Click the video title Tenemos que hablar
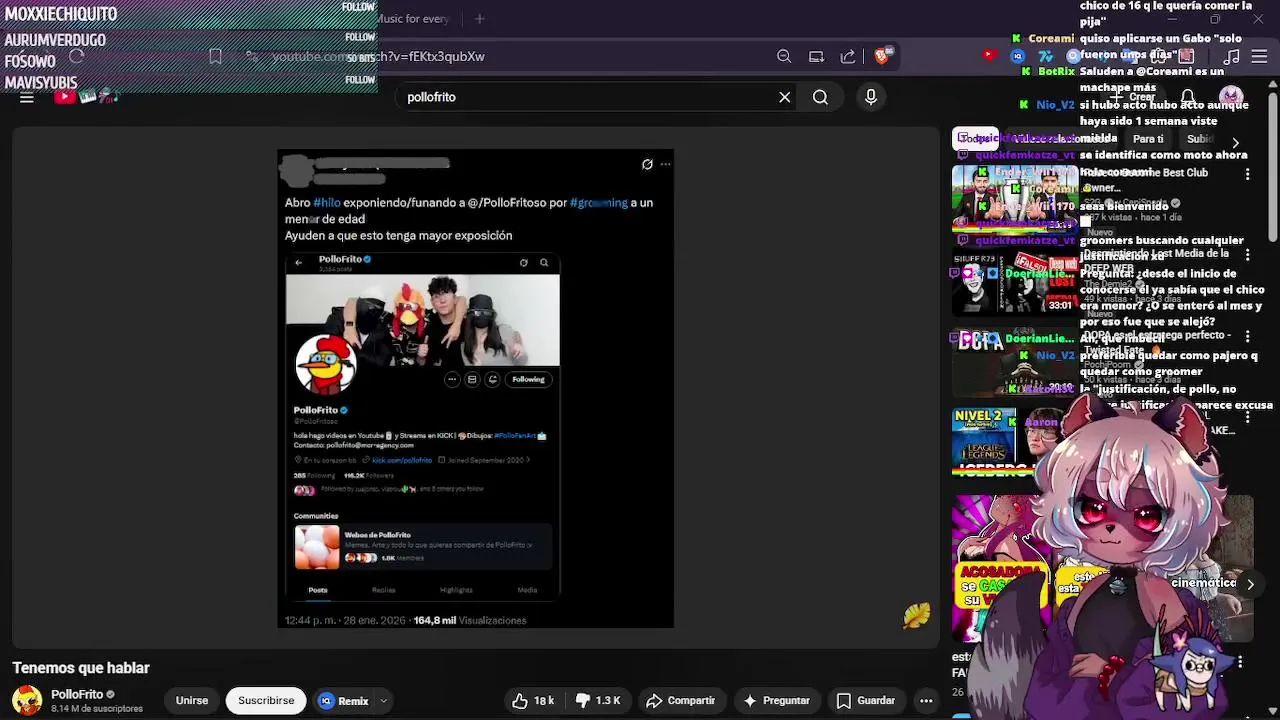The height and width of the screenshot is (720, 1280). (x=81, y=668)
